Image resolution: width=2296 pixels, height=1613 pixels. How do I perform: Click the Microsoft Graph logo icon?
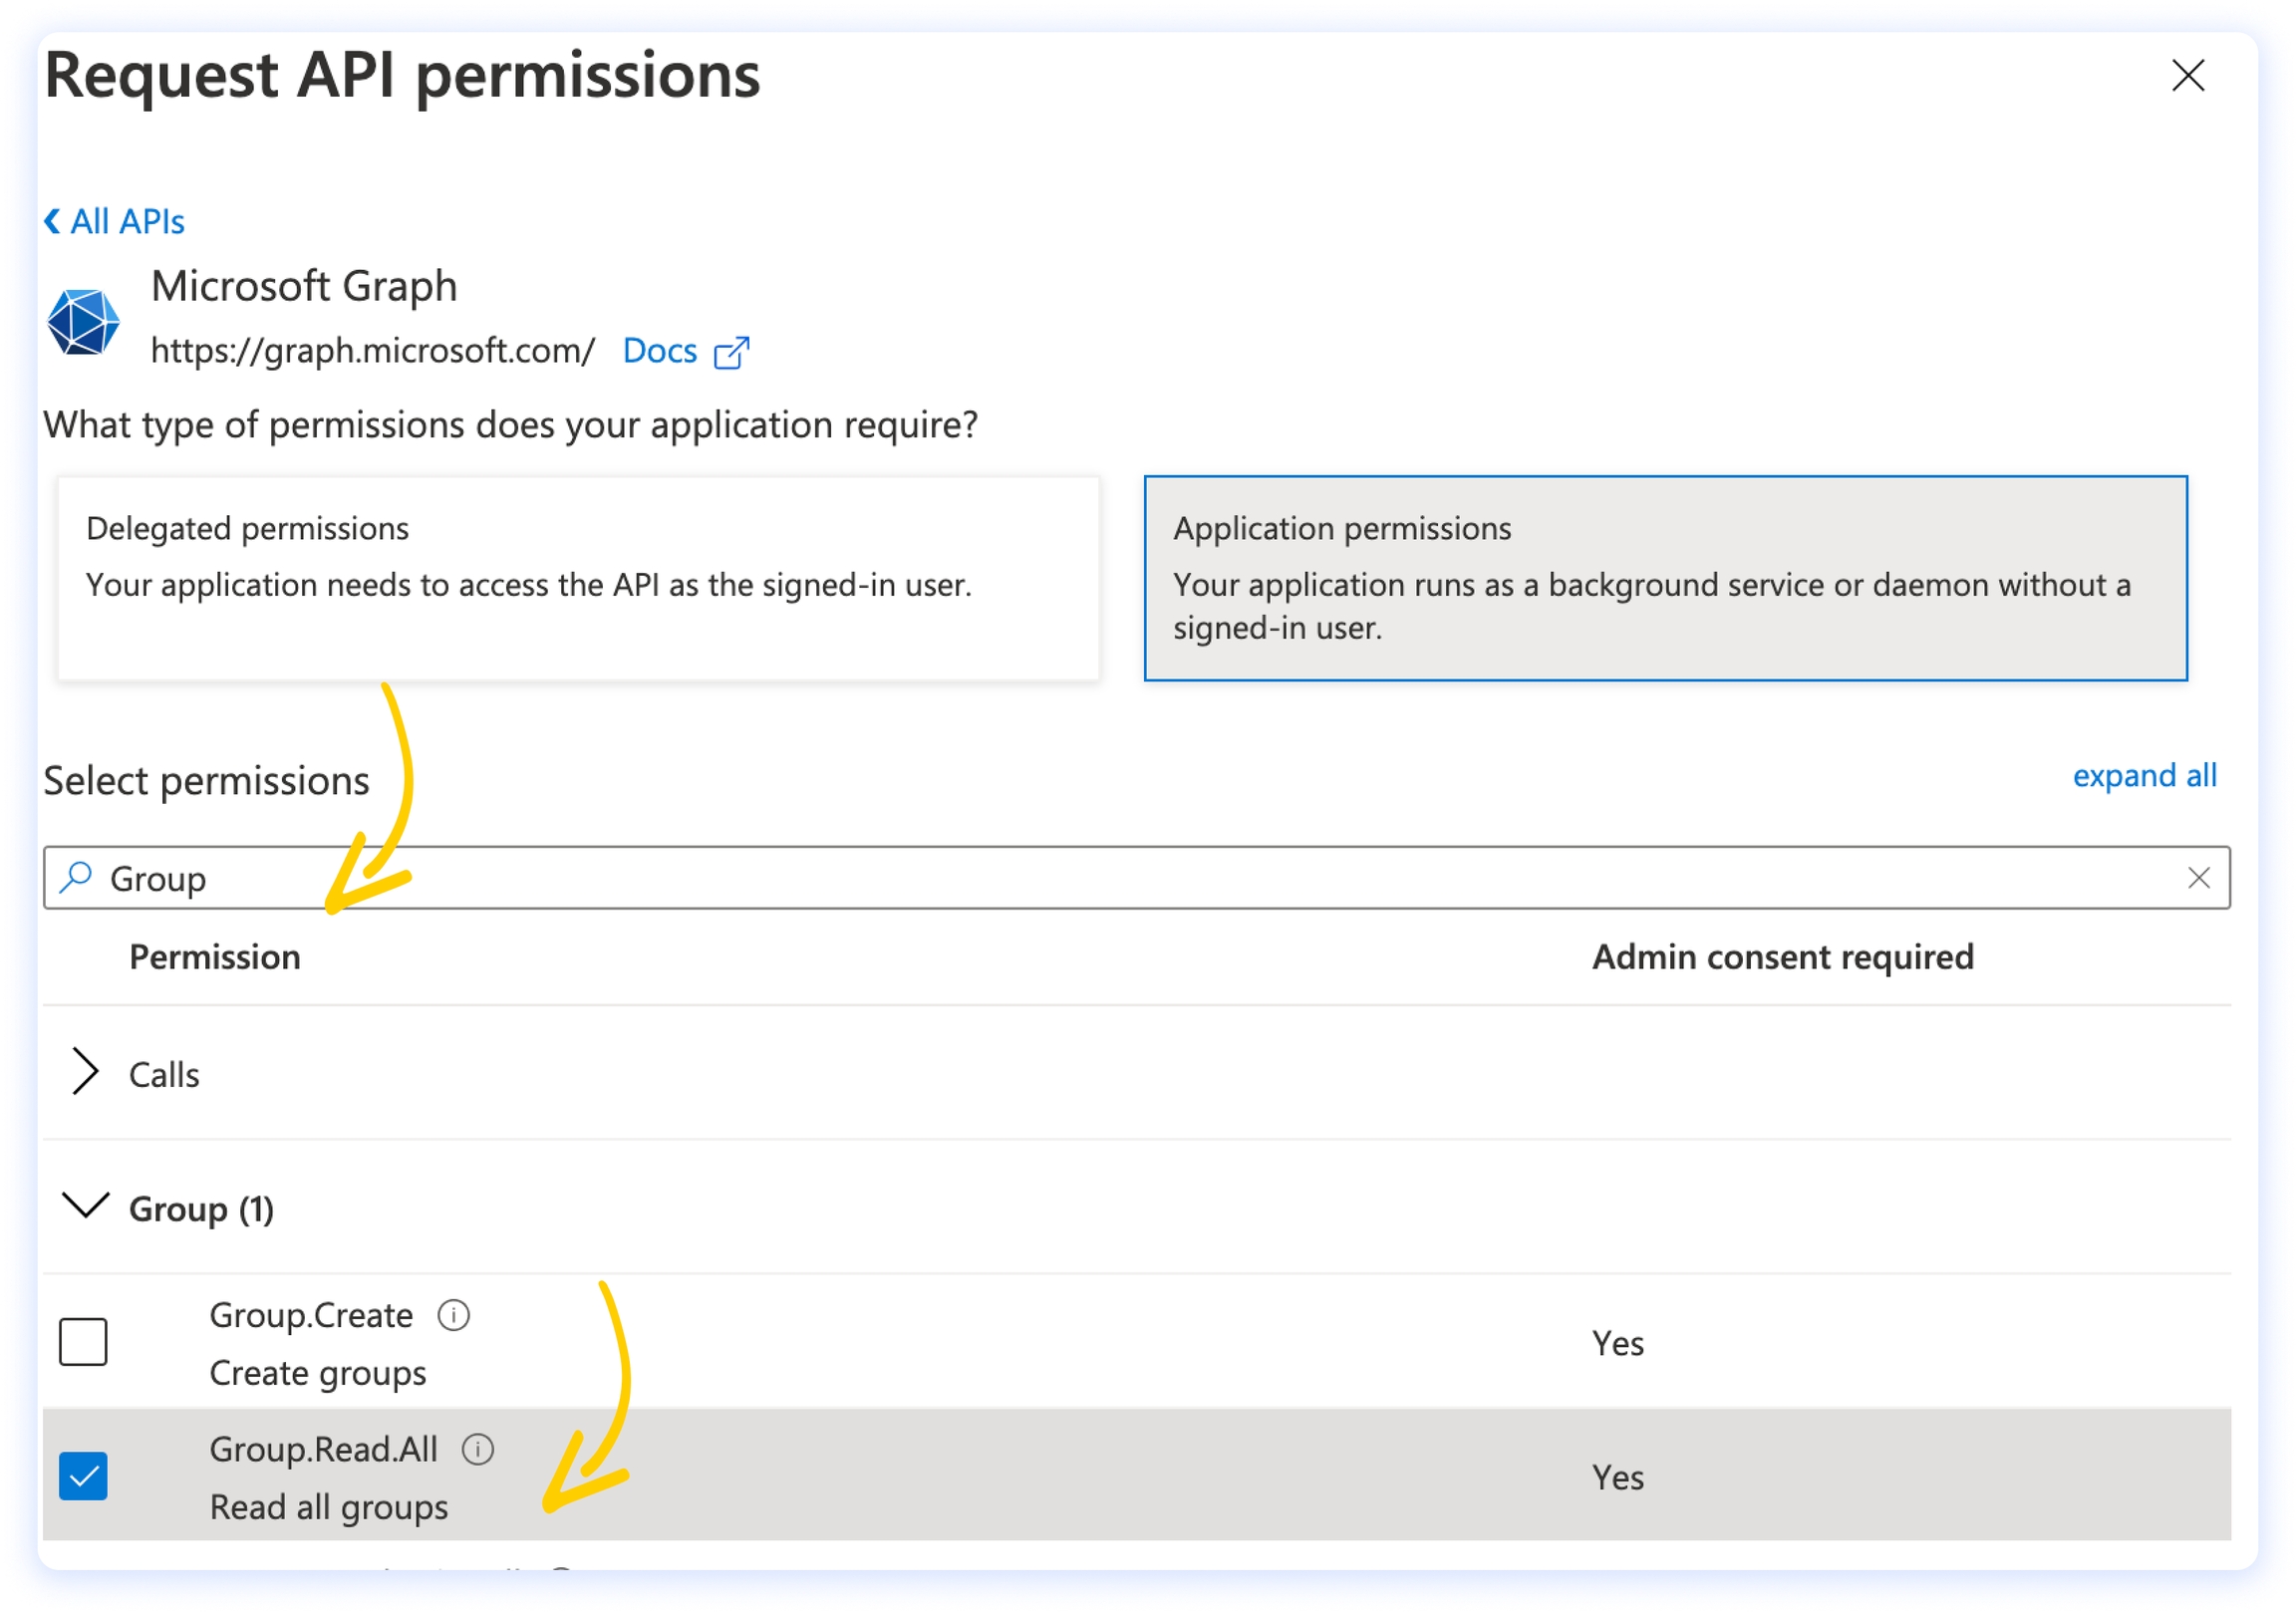coord(84,322)
